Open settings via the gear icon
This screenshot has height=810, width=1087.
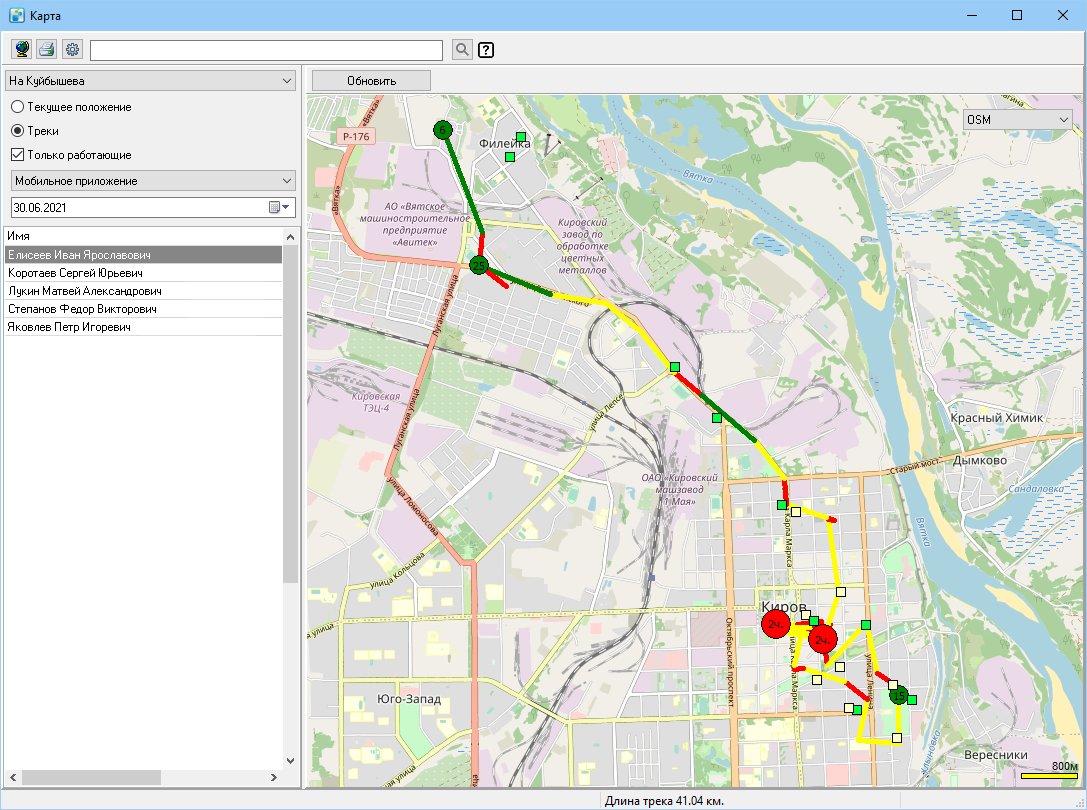tap(72, 49)
